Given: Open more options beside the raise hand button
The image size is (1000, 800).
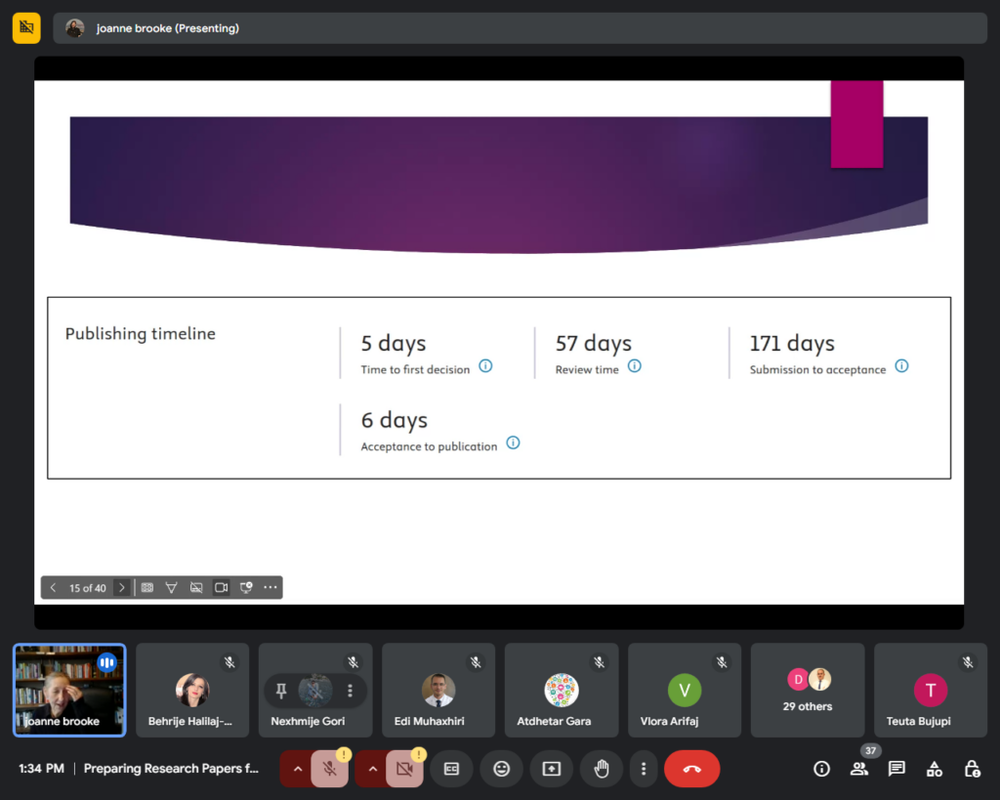Looking at the screenshot, I should (x=643, y=769).
